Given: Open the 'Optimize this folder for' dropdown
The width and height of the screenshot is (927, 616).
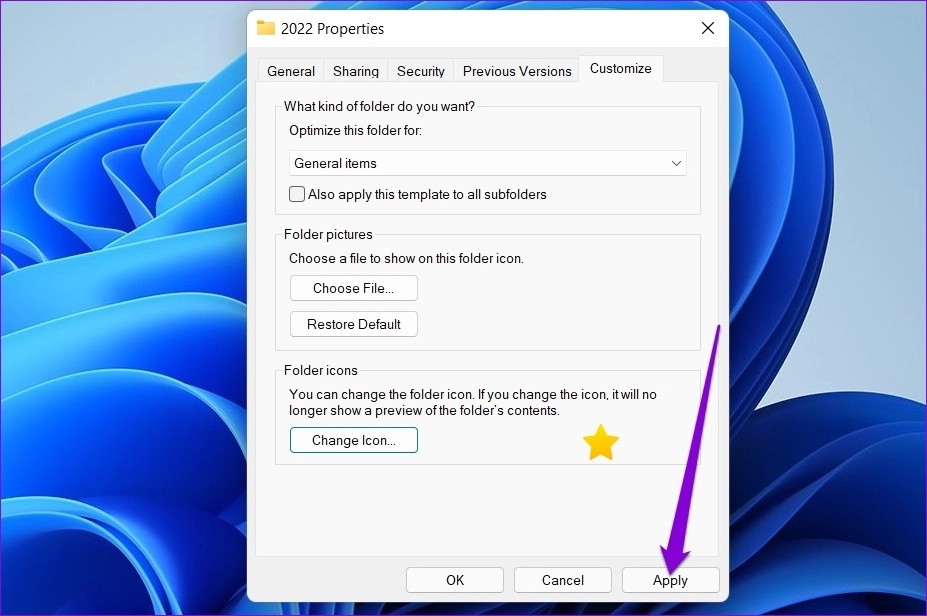Looking at the screenshot, I should [676, 162].
